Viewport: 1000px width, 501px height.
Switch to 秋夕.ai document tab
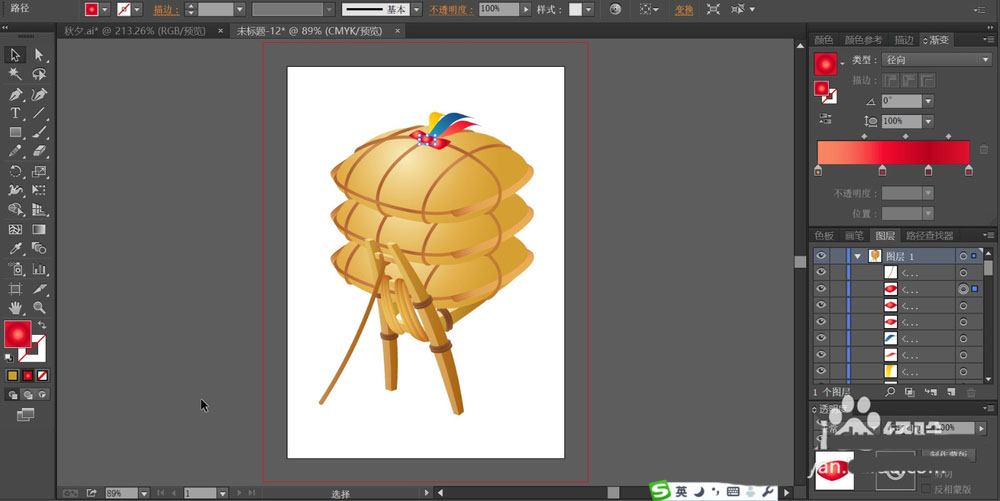pyautogui.click(x=135, y=31)
